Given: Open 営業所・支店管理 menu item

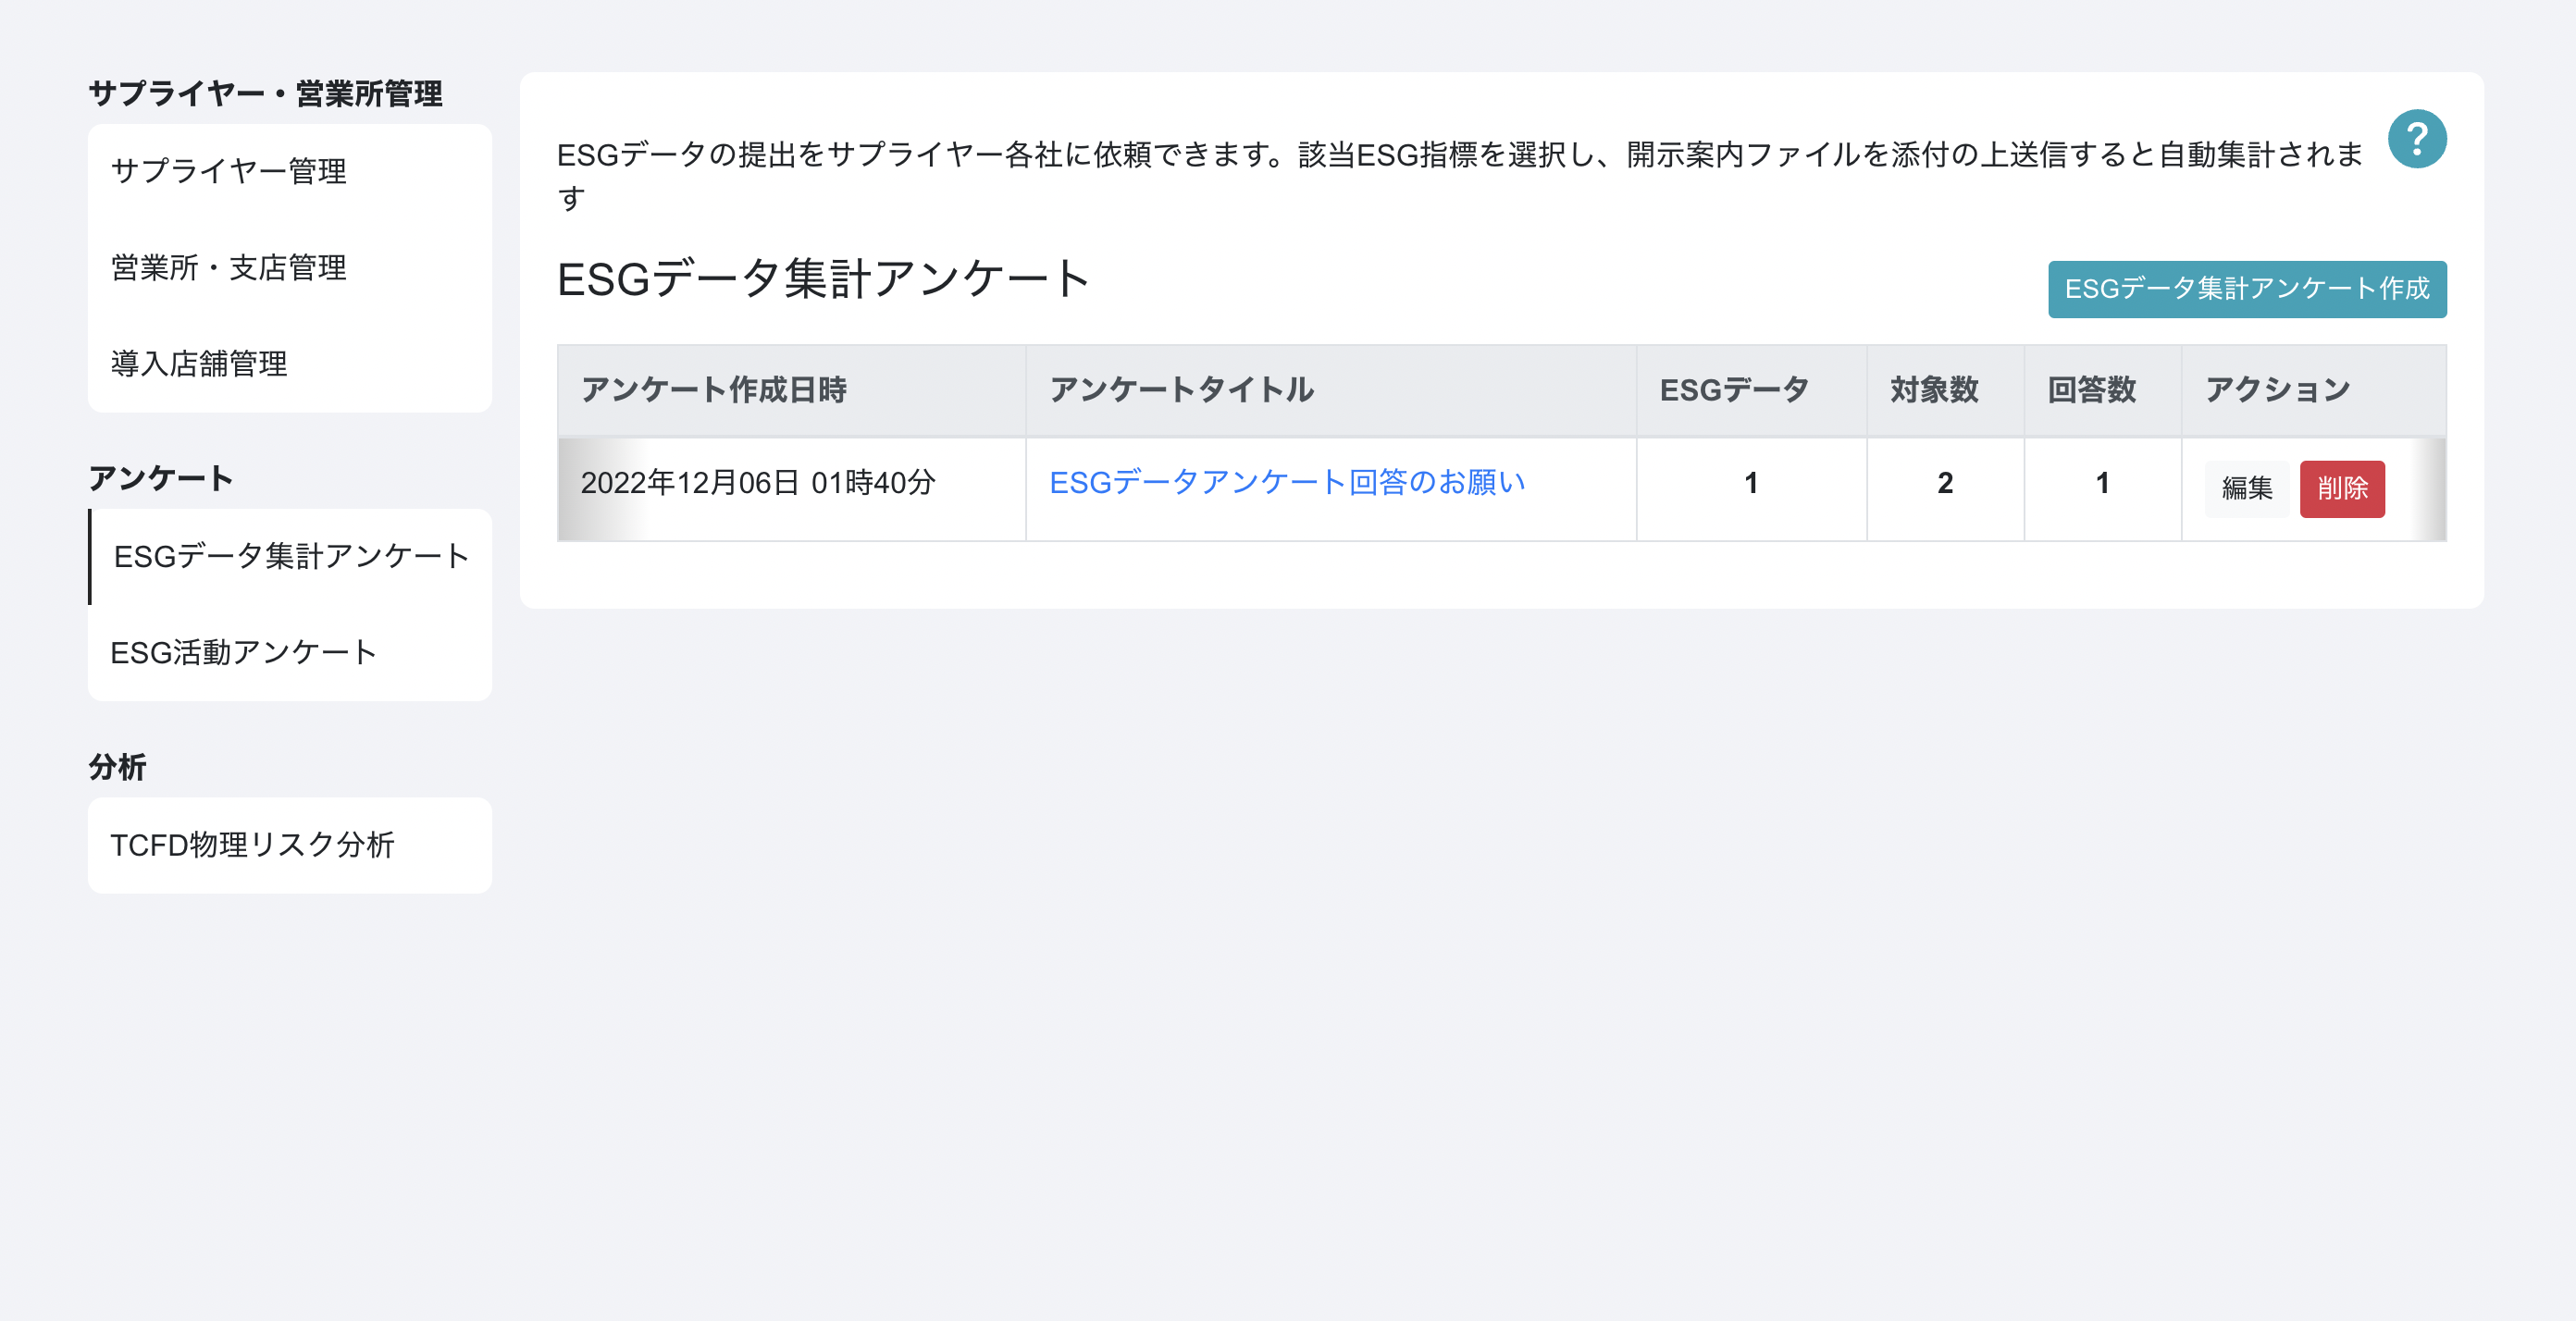Looking at the screenshot, I should 290,267.
